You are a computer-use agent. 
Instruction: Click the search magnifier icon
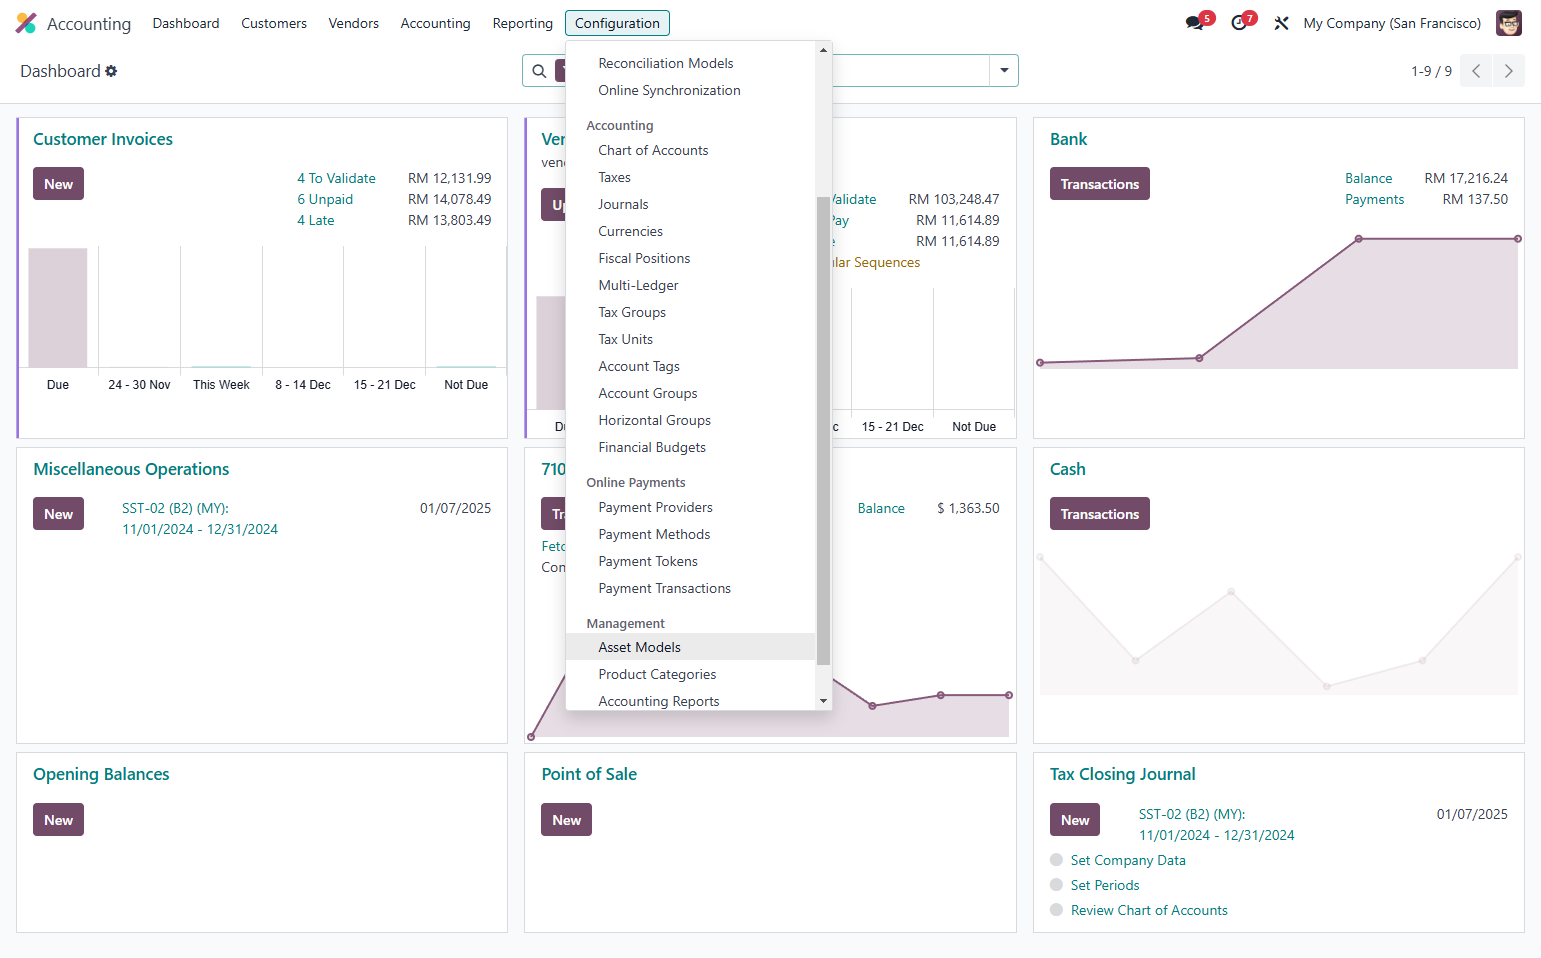[x=539, y=71]
